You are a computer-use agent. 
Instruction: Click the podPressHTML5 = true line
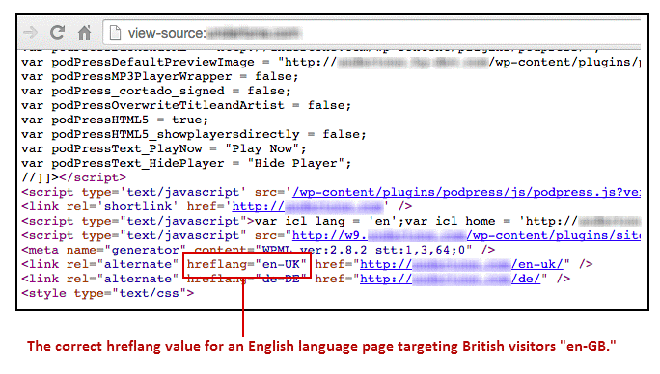click(x=114, y=120)
